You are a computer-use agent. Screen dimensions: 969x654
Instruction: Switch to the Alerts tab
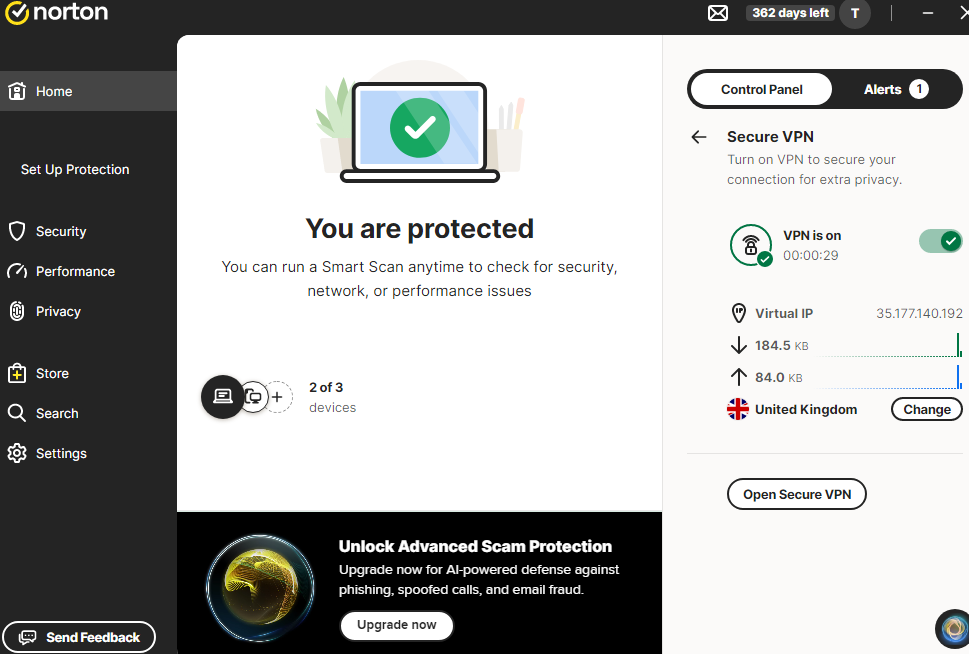[x=896, y=90]
